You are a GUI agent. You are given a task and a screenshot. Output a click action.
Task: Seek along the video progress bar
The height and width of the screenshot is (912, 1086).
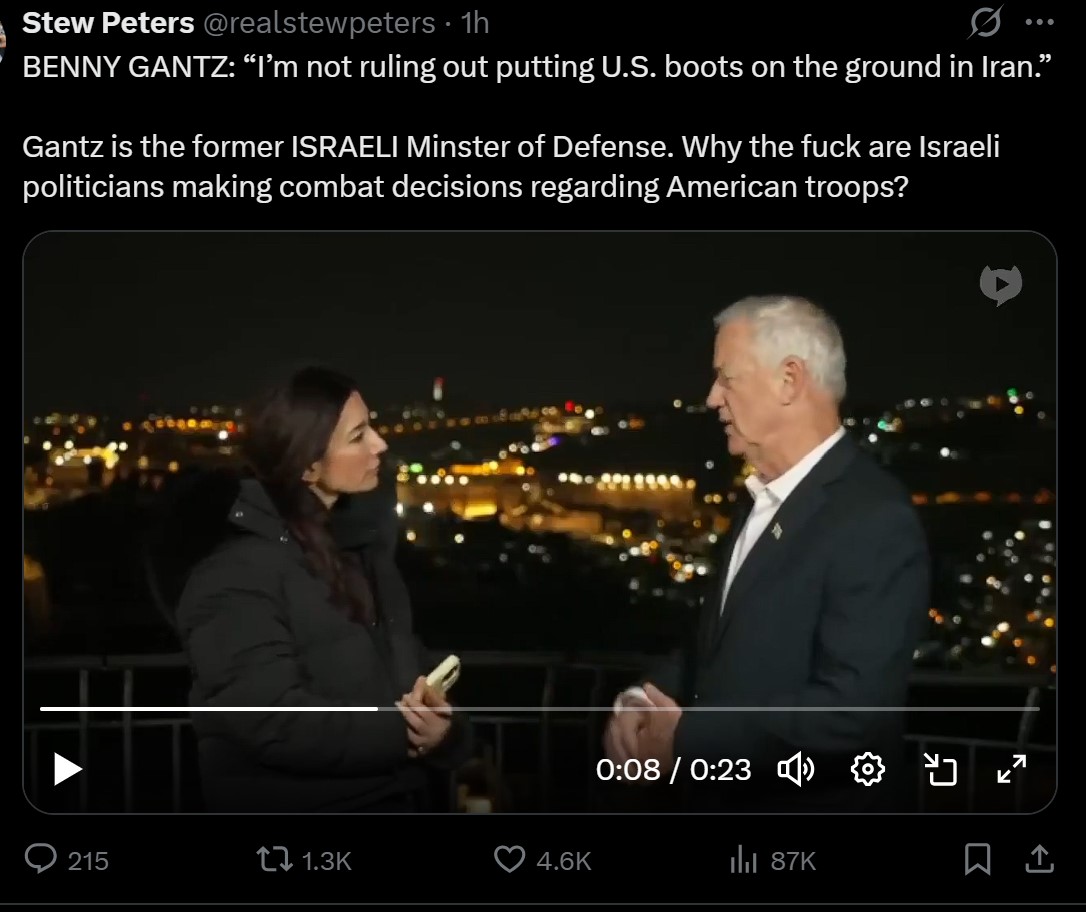[540, 708]
